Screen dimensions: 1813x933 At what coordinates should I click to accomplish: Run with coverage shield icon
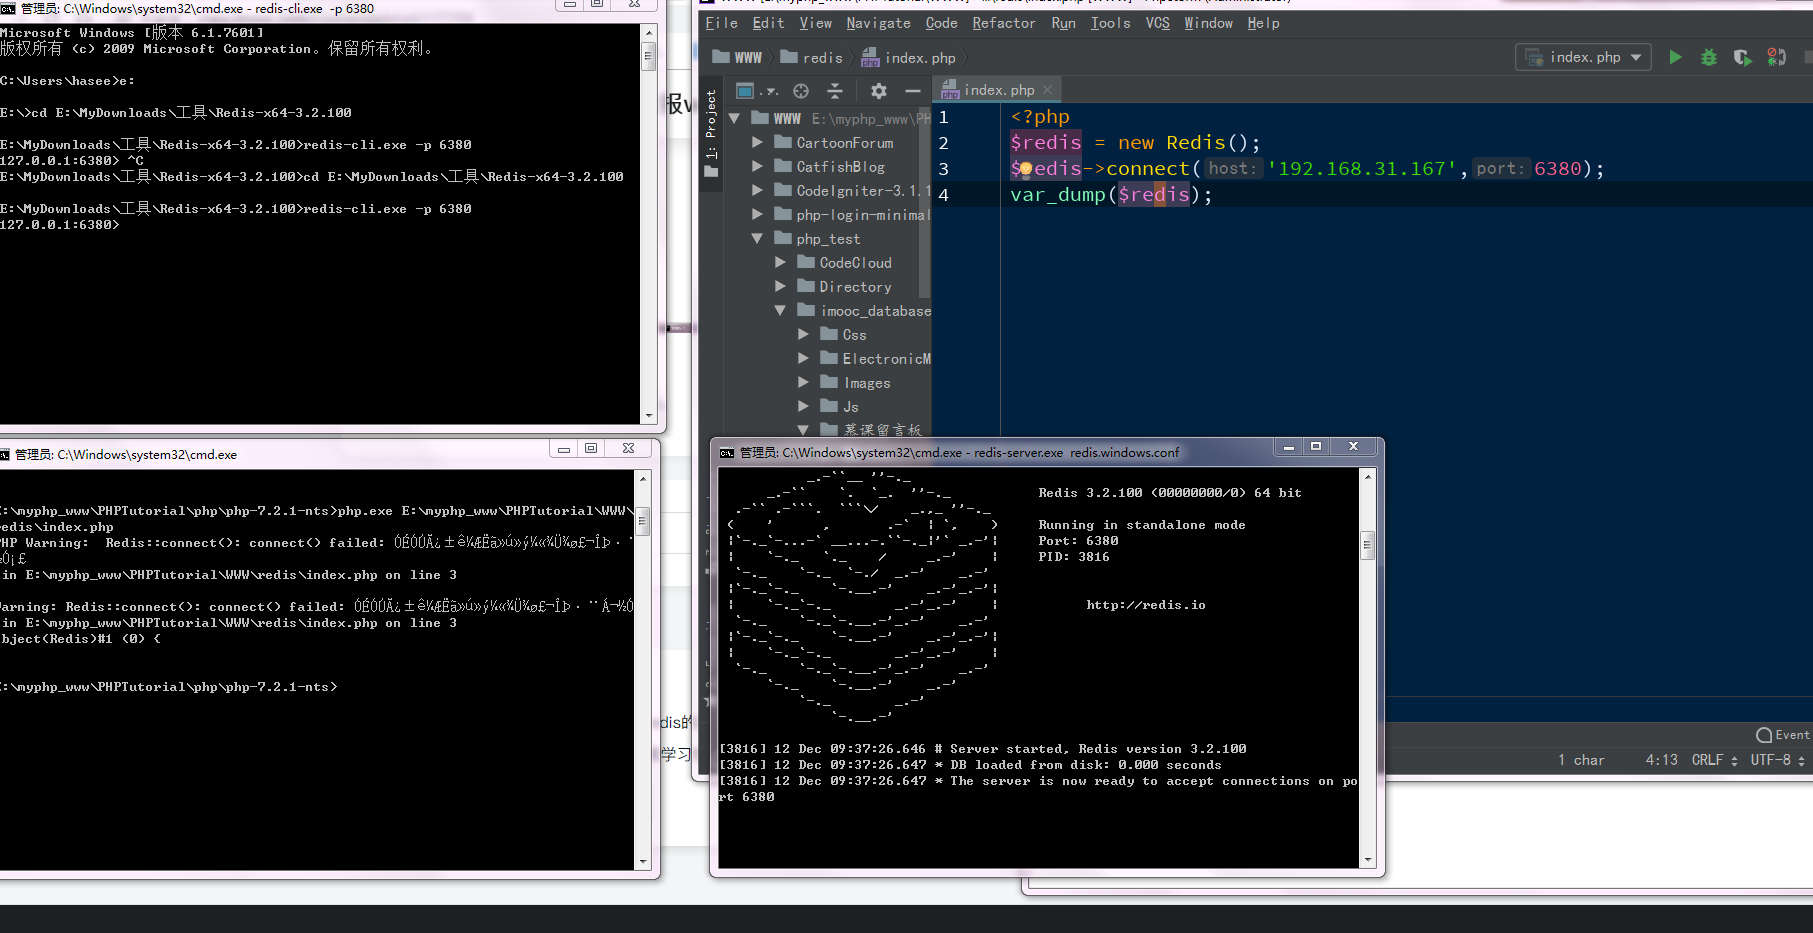(1742, 57)
